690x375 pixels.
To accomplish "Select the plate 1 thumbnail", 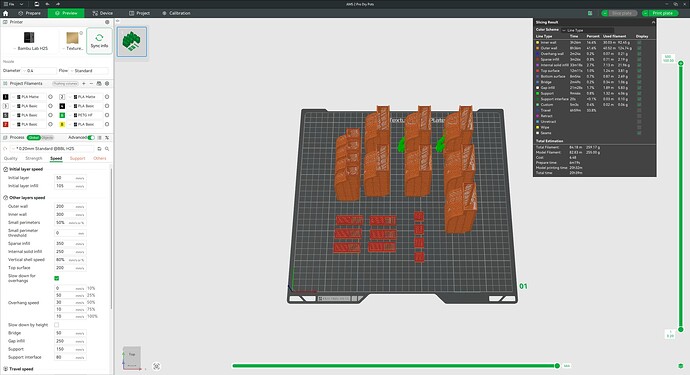I will coord(132,41).
